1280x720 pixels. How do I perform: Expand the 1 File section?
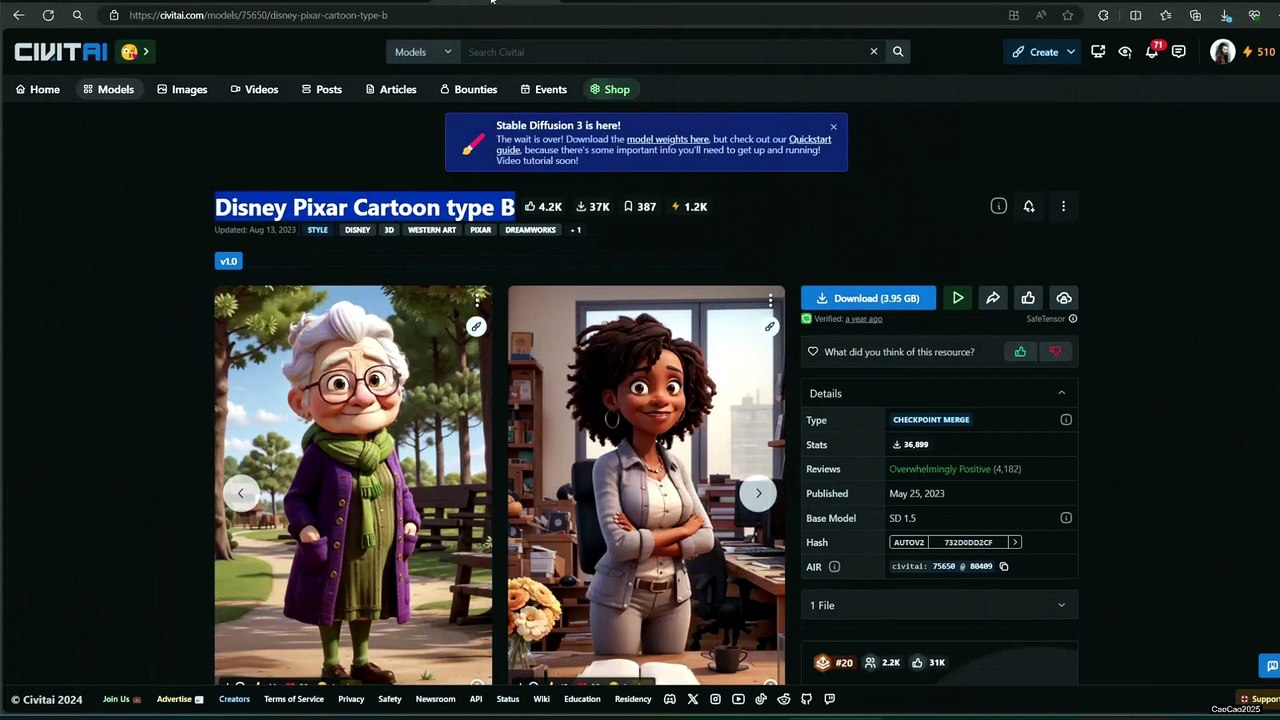click(939, 605)
